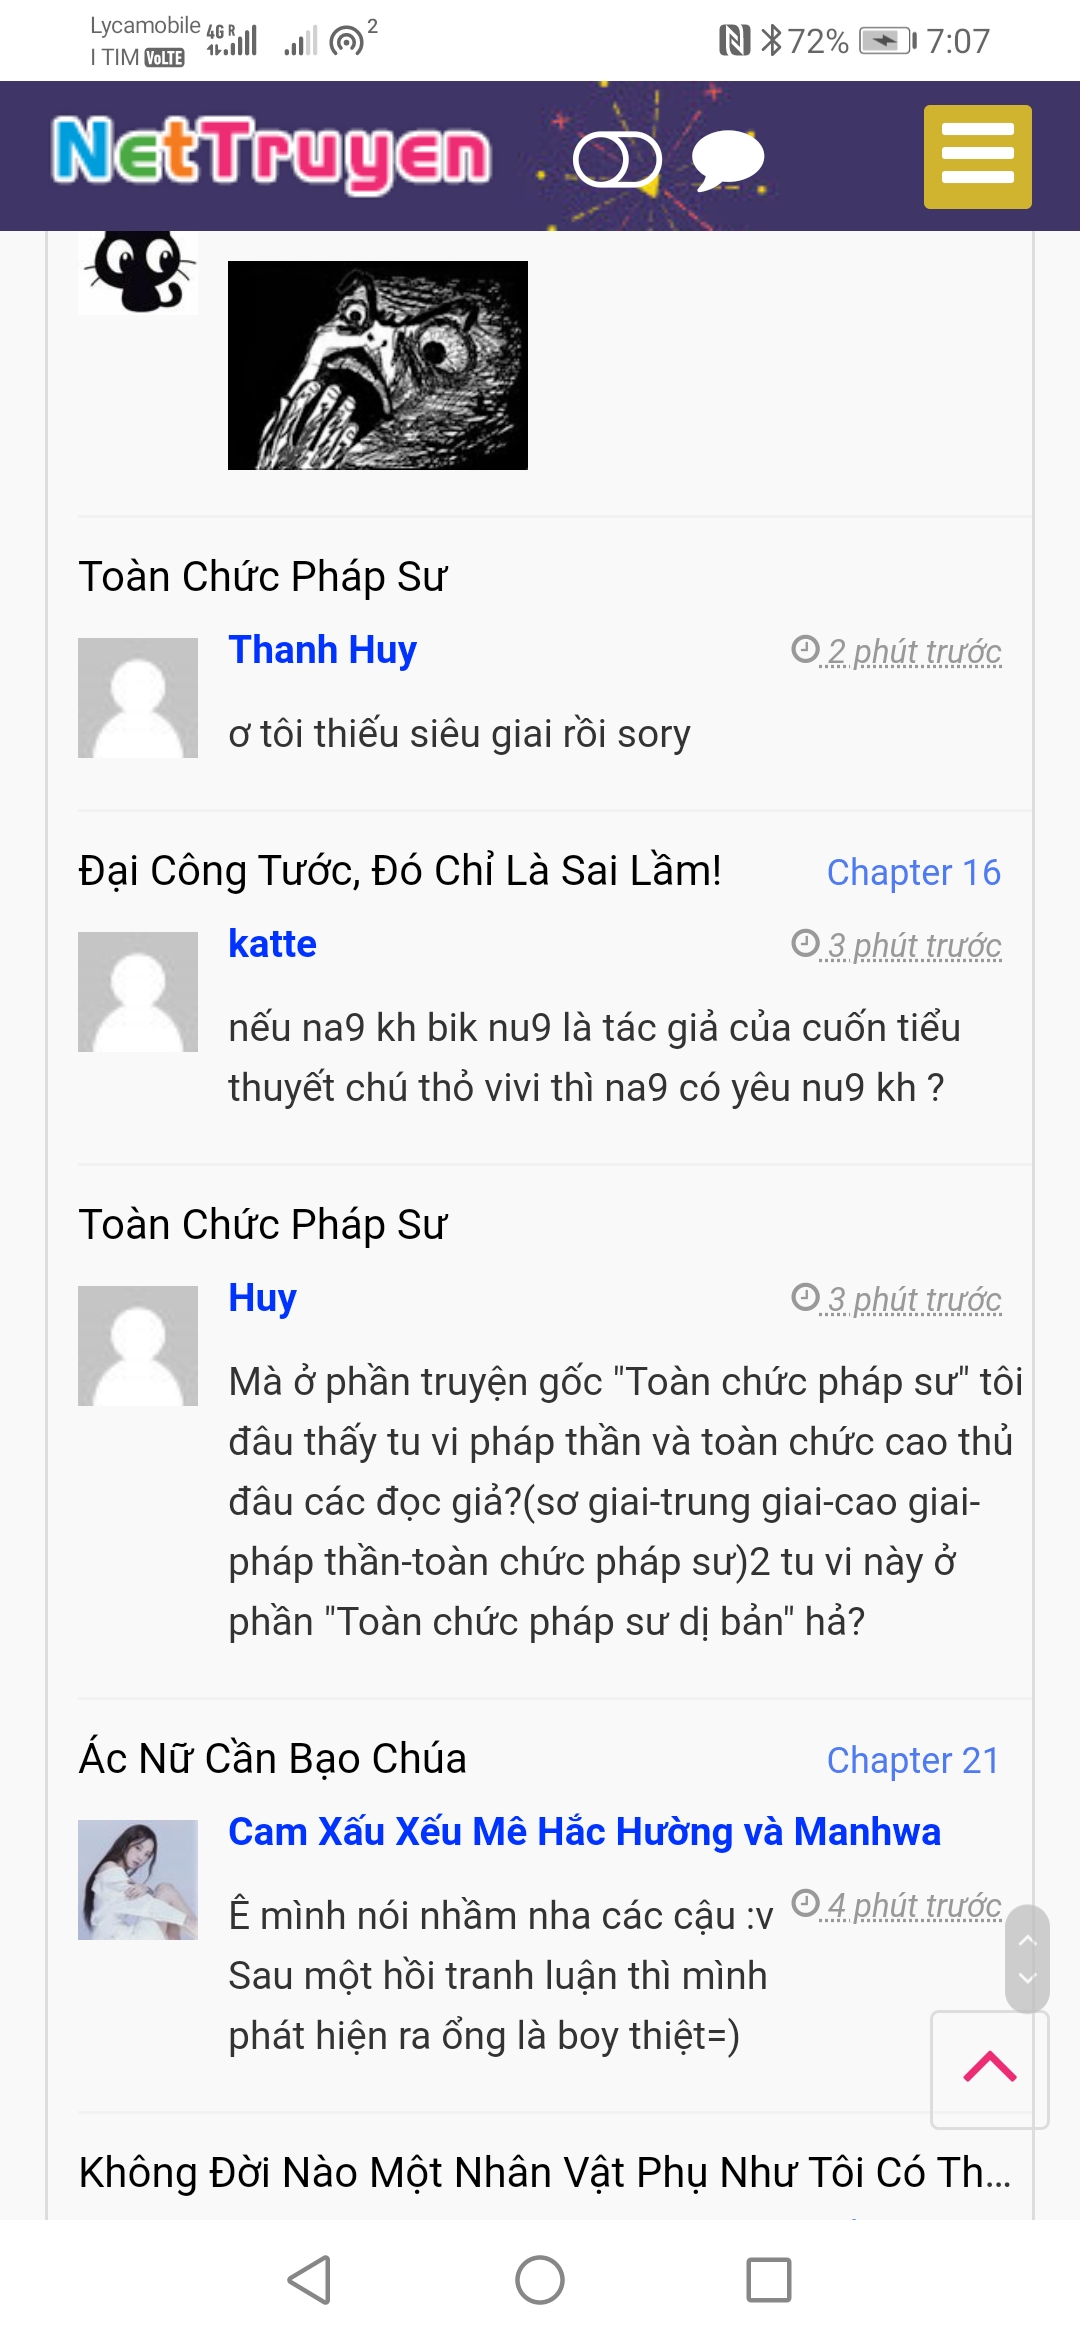Open Thanh Huy's user profile
This screenshot has width=1080, height=2340.
click(322, 650)
